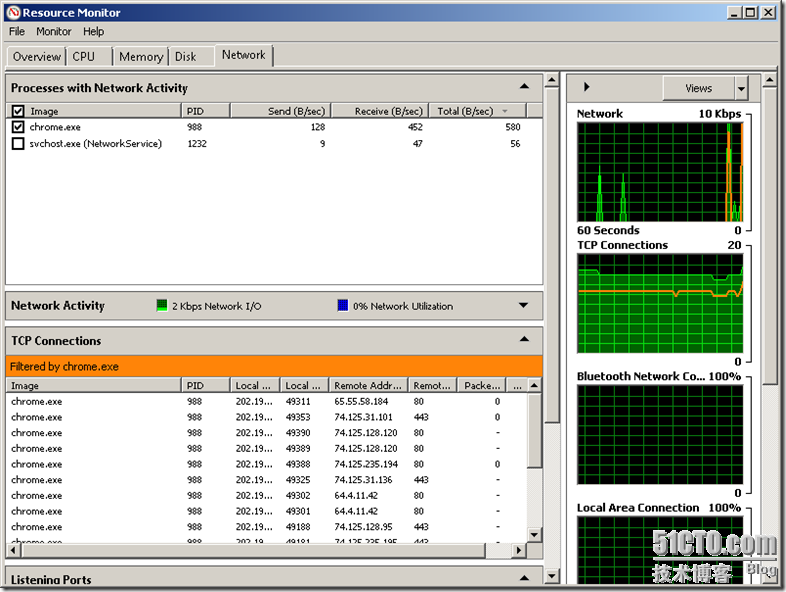Sort by Receive (B/sec) column header

point(380,111)
